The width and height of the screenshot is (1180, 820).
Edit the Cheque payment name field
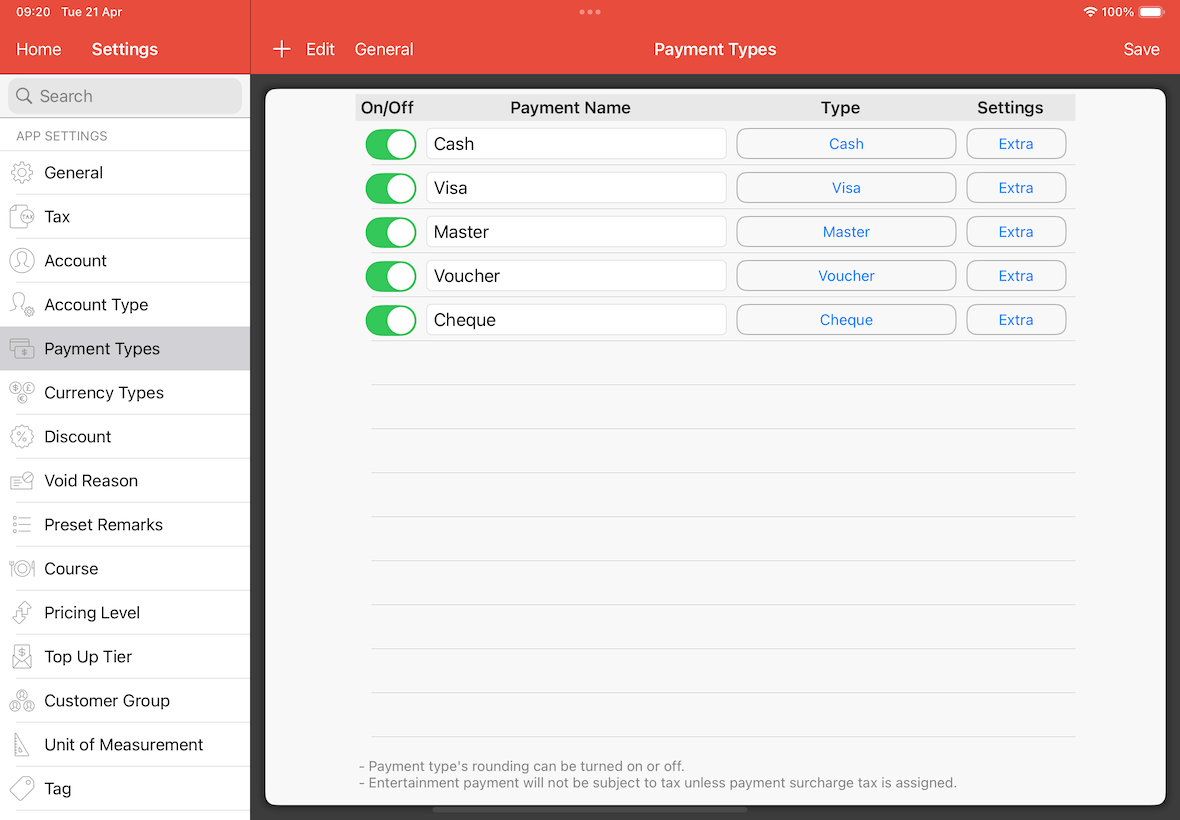[576, 320]
